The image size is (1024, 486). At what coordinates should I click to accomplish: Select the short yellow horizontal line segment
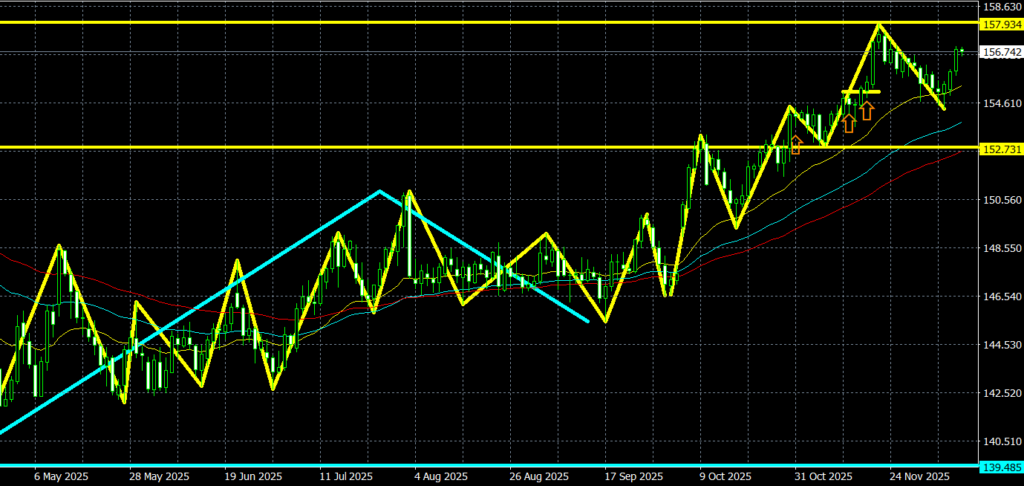point(861,92)
